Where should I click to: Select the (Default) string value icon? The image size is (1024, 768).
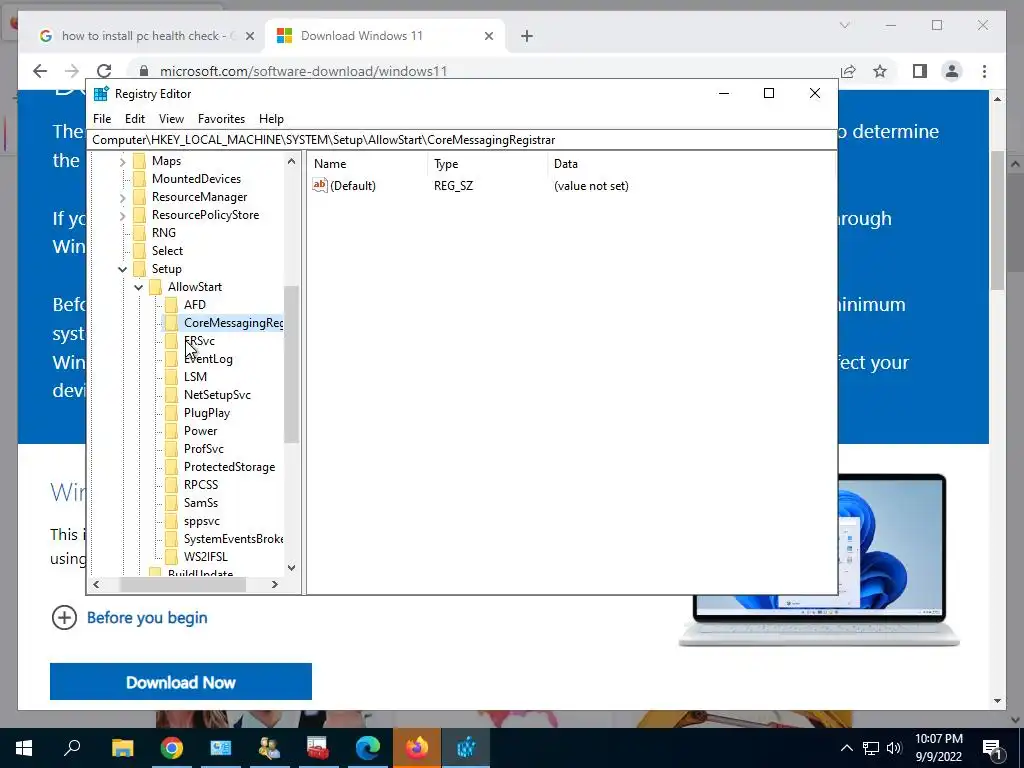[x=319, y=185]
